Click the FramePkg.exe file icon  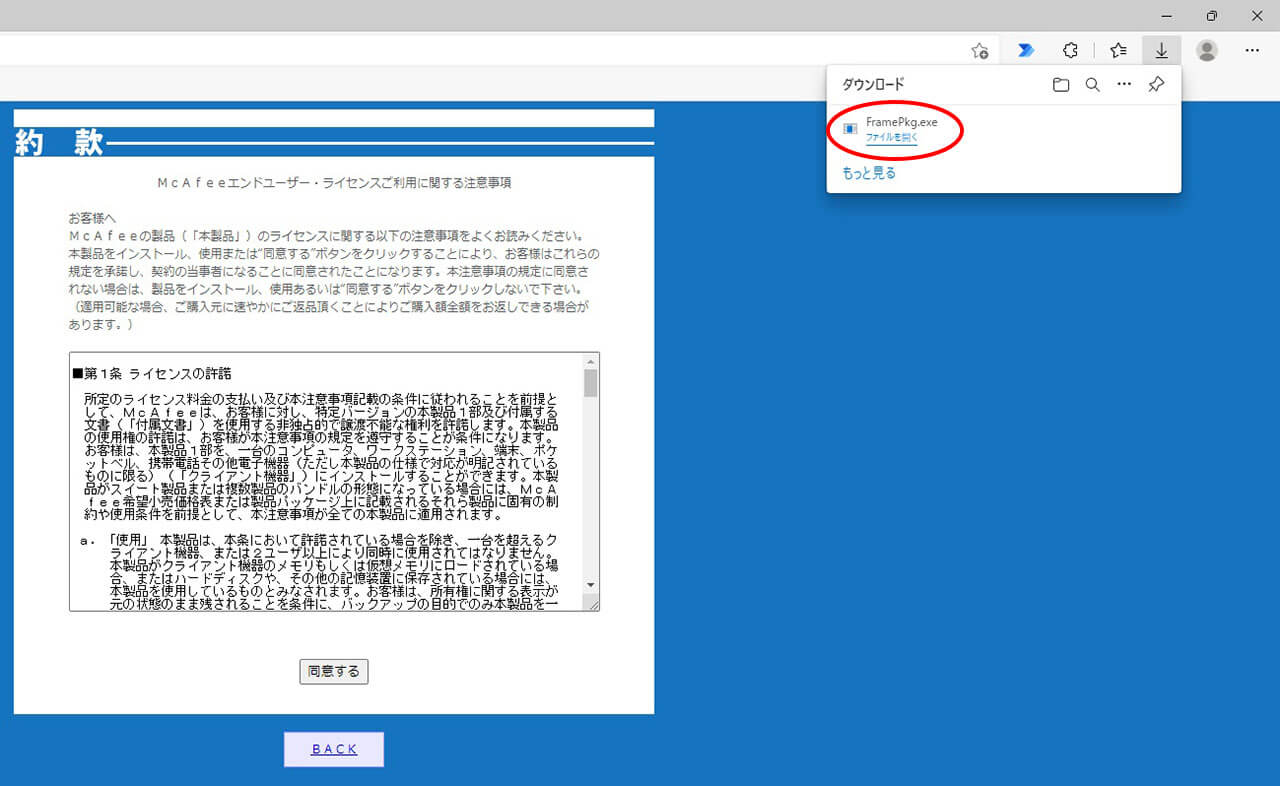pyautogui.click(x=850, y=129)
